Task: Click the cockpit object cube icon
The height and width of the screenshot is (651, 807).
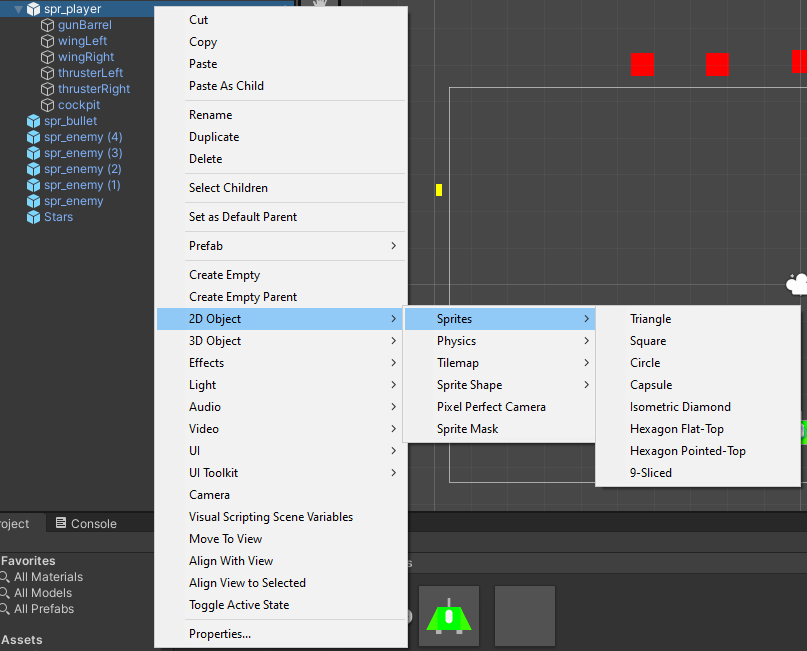Action: [48, 105]
